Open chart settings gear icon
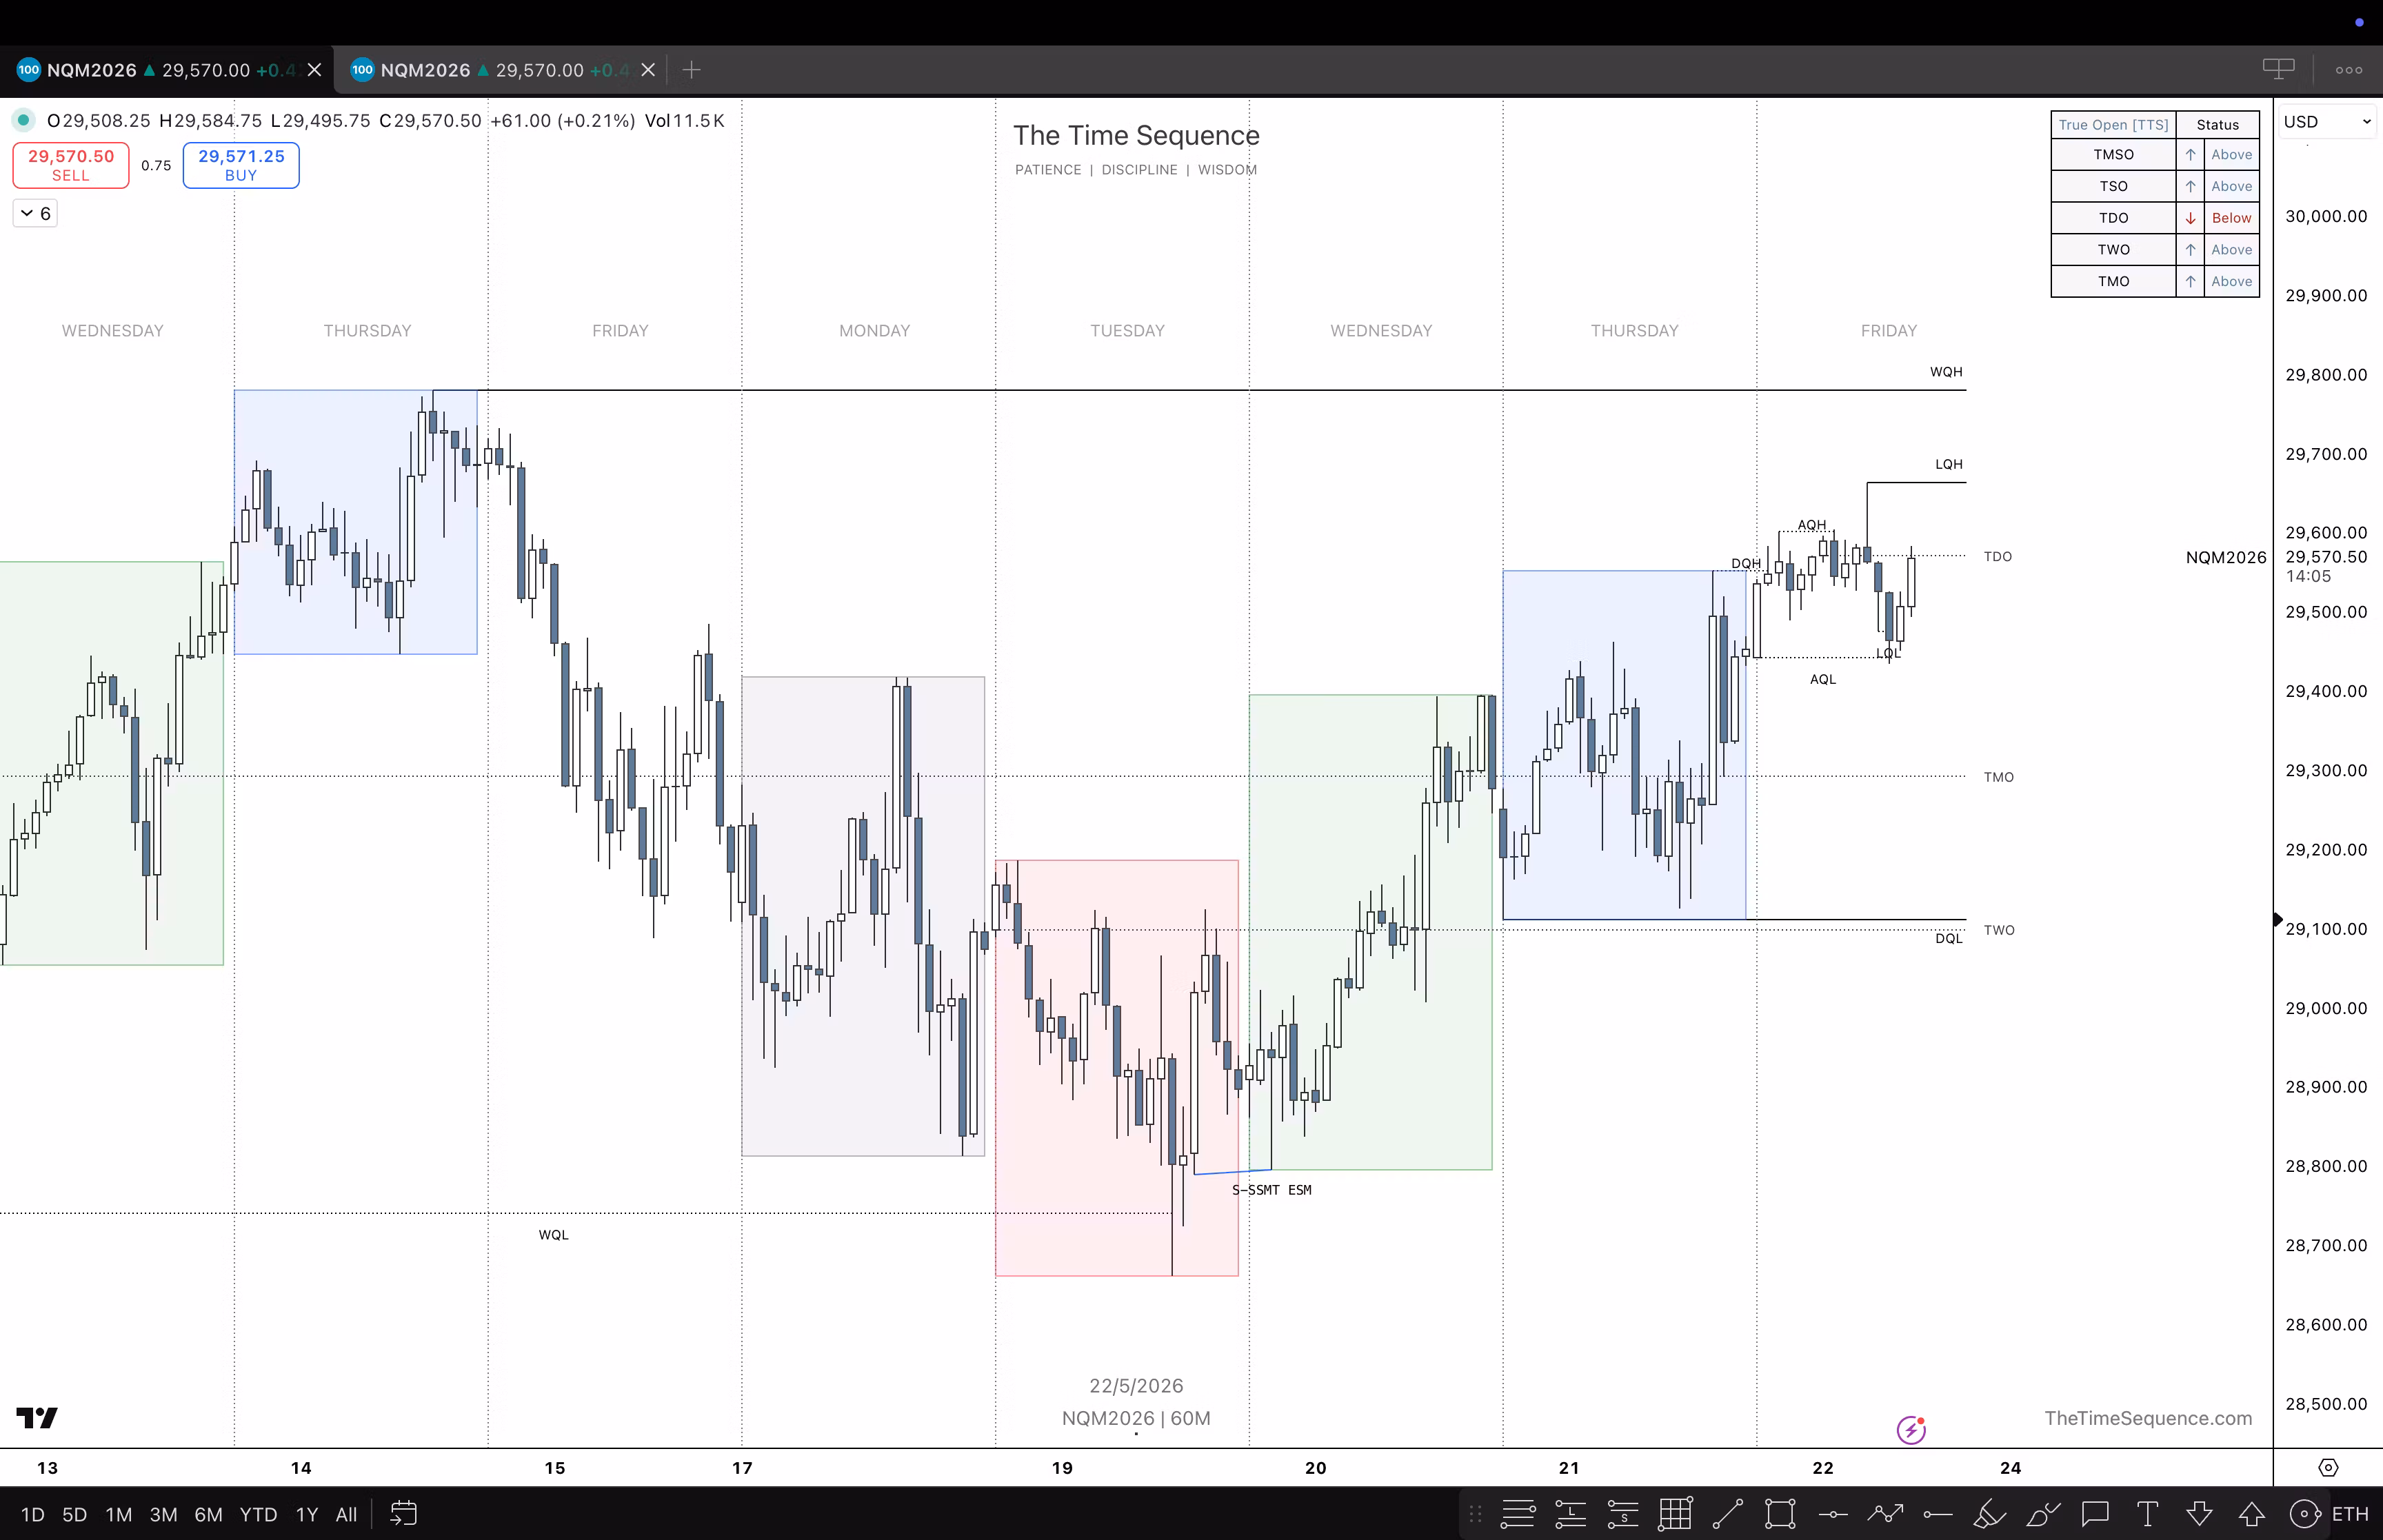2383x1540 pixels. [x=2328, y=1467]
